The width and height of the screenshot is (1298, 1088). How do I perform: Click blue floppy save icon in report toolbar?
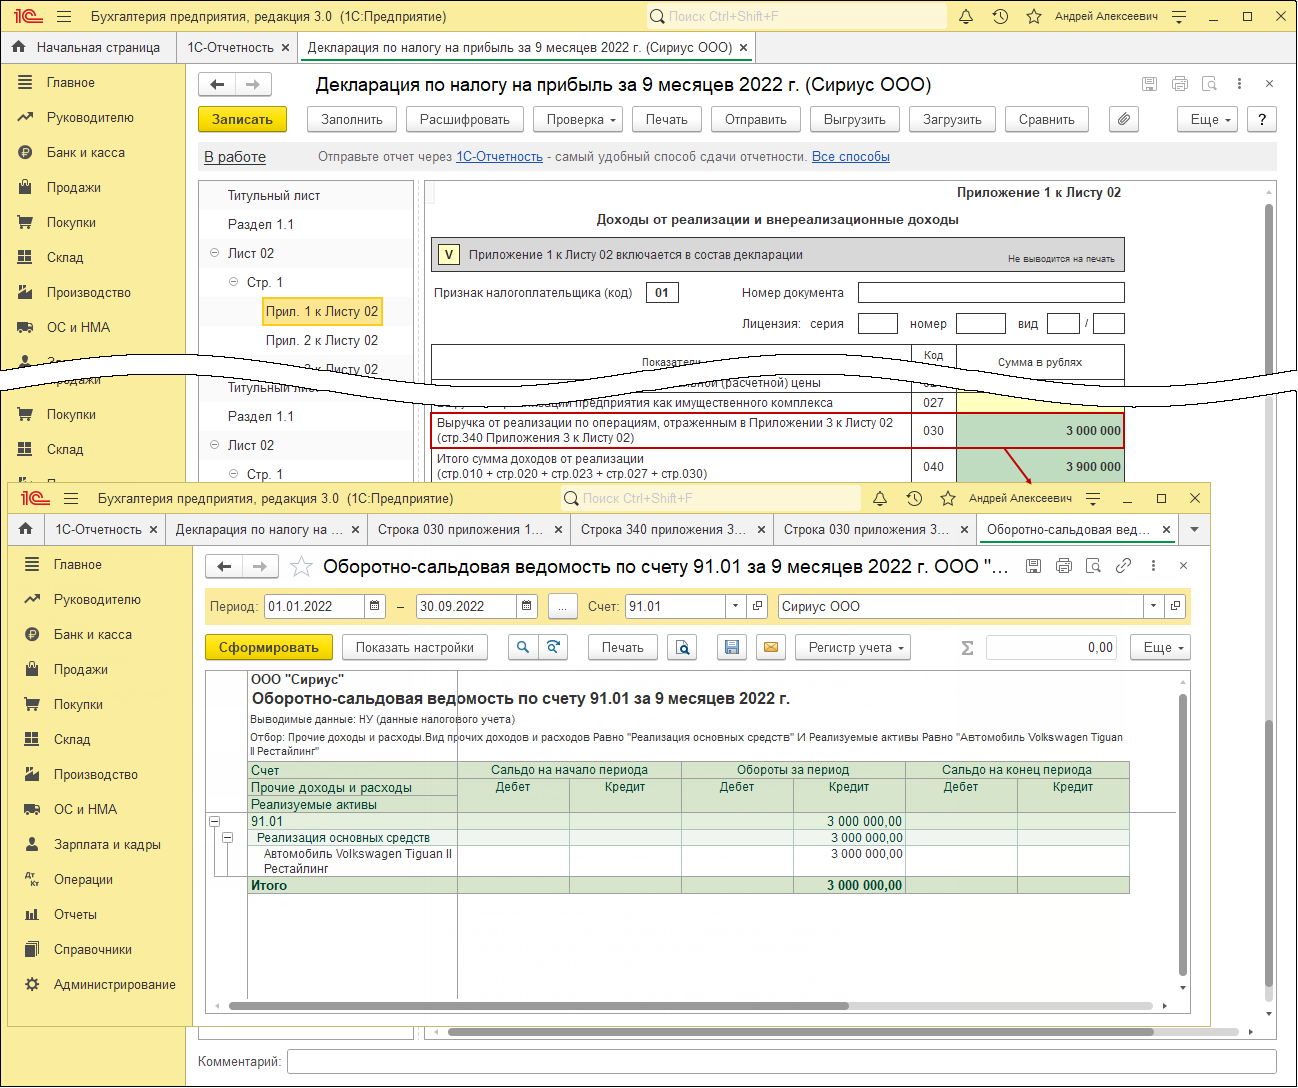[x=732, y=647]
